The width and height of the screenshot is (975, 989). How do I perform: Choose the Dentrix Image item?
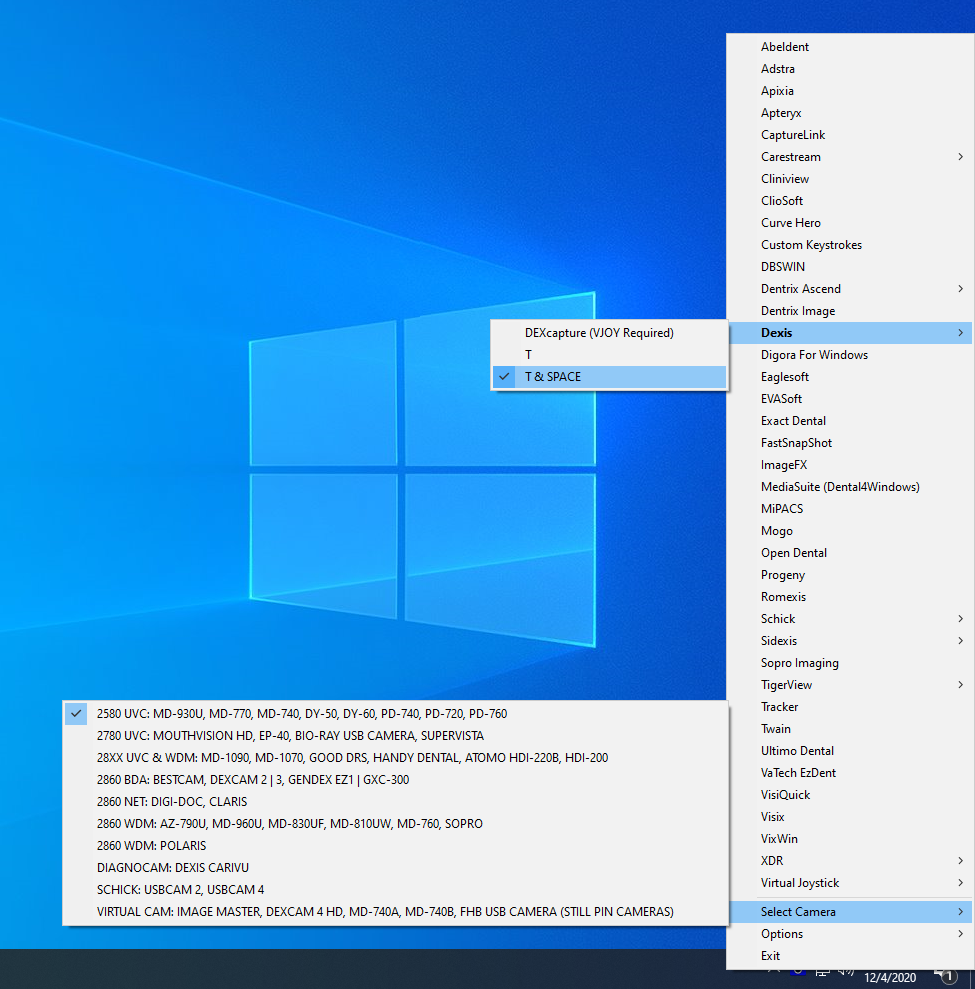[849, 310]
